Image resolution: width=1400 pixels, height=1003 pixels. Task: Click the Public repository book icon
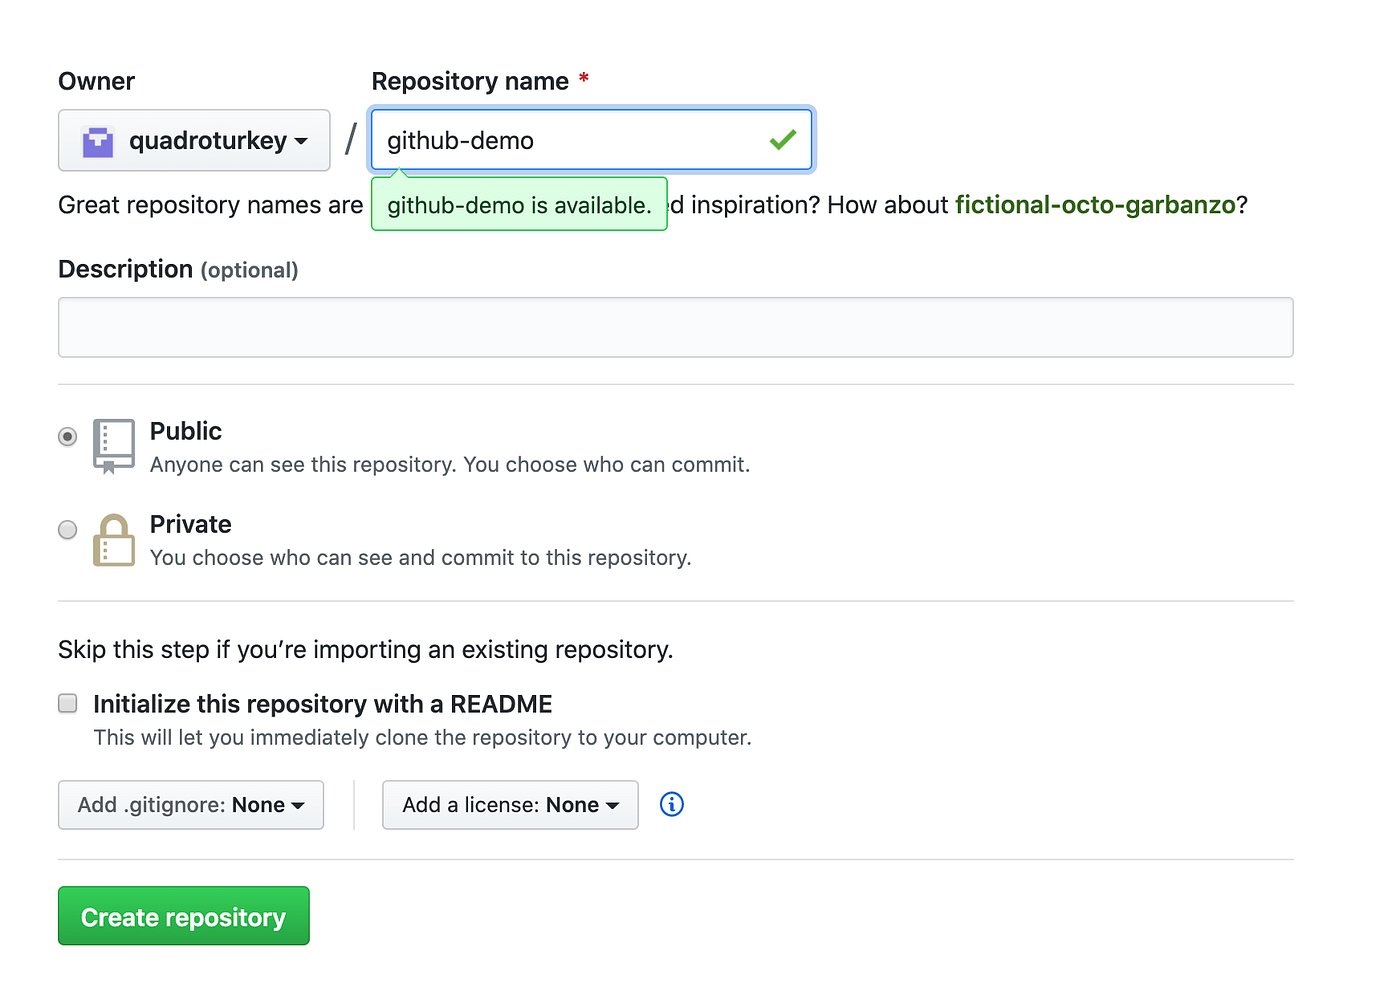(x=113, y=444)
